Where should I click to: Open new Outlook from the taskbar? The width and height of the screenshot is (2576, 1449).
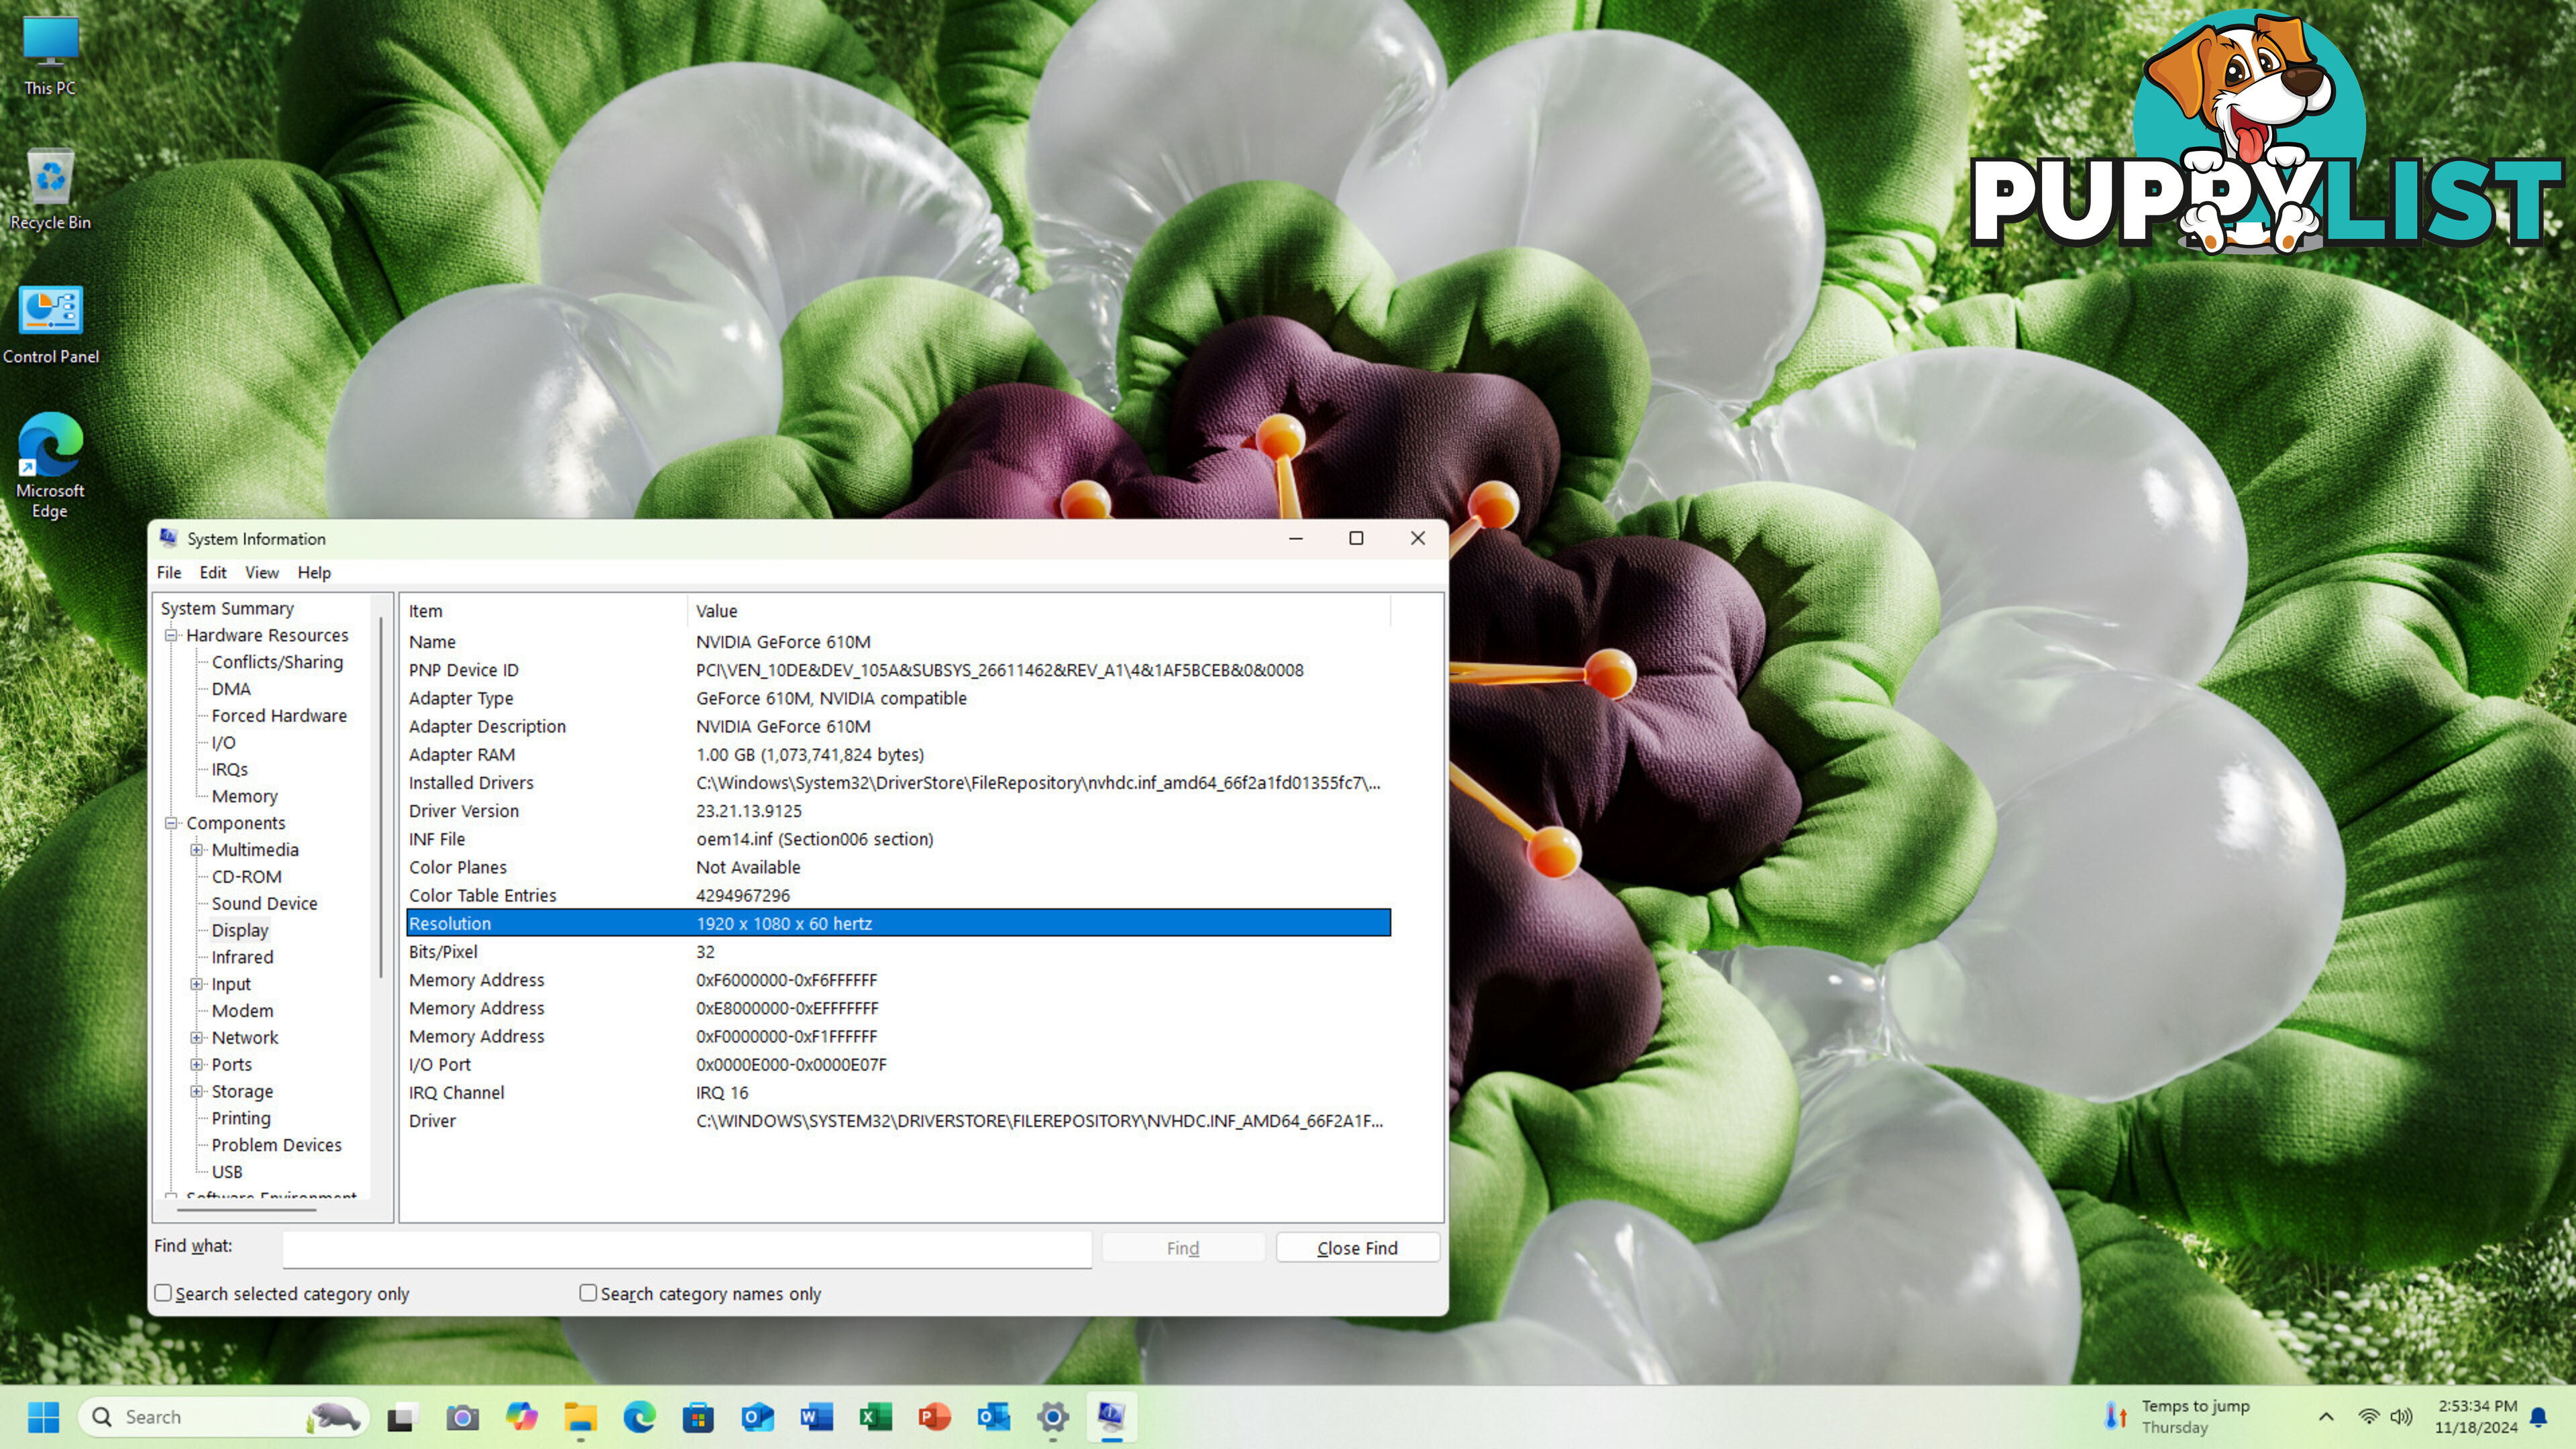coord(757,1416)
